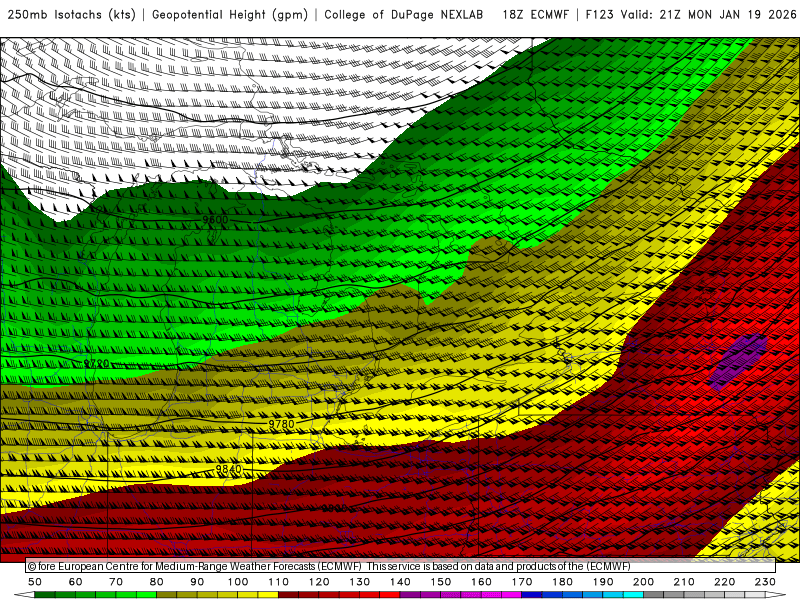Image resolution: width=800 pixels, height=600 pixels.
Task: Click the 110 kts legend label
Action: point(279,582)
